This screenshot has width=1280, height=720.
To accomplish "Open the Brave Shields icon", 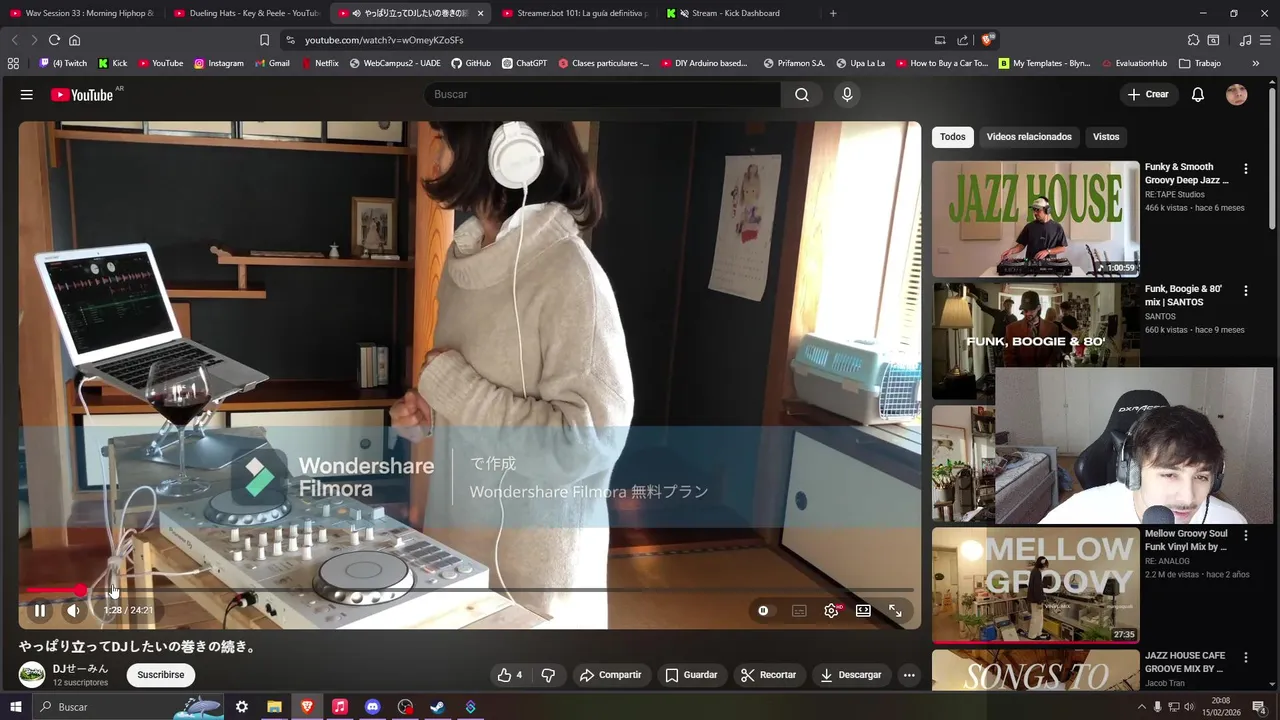I will (x=987, y=40).
